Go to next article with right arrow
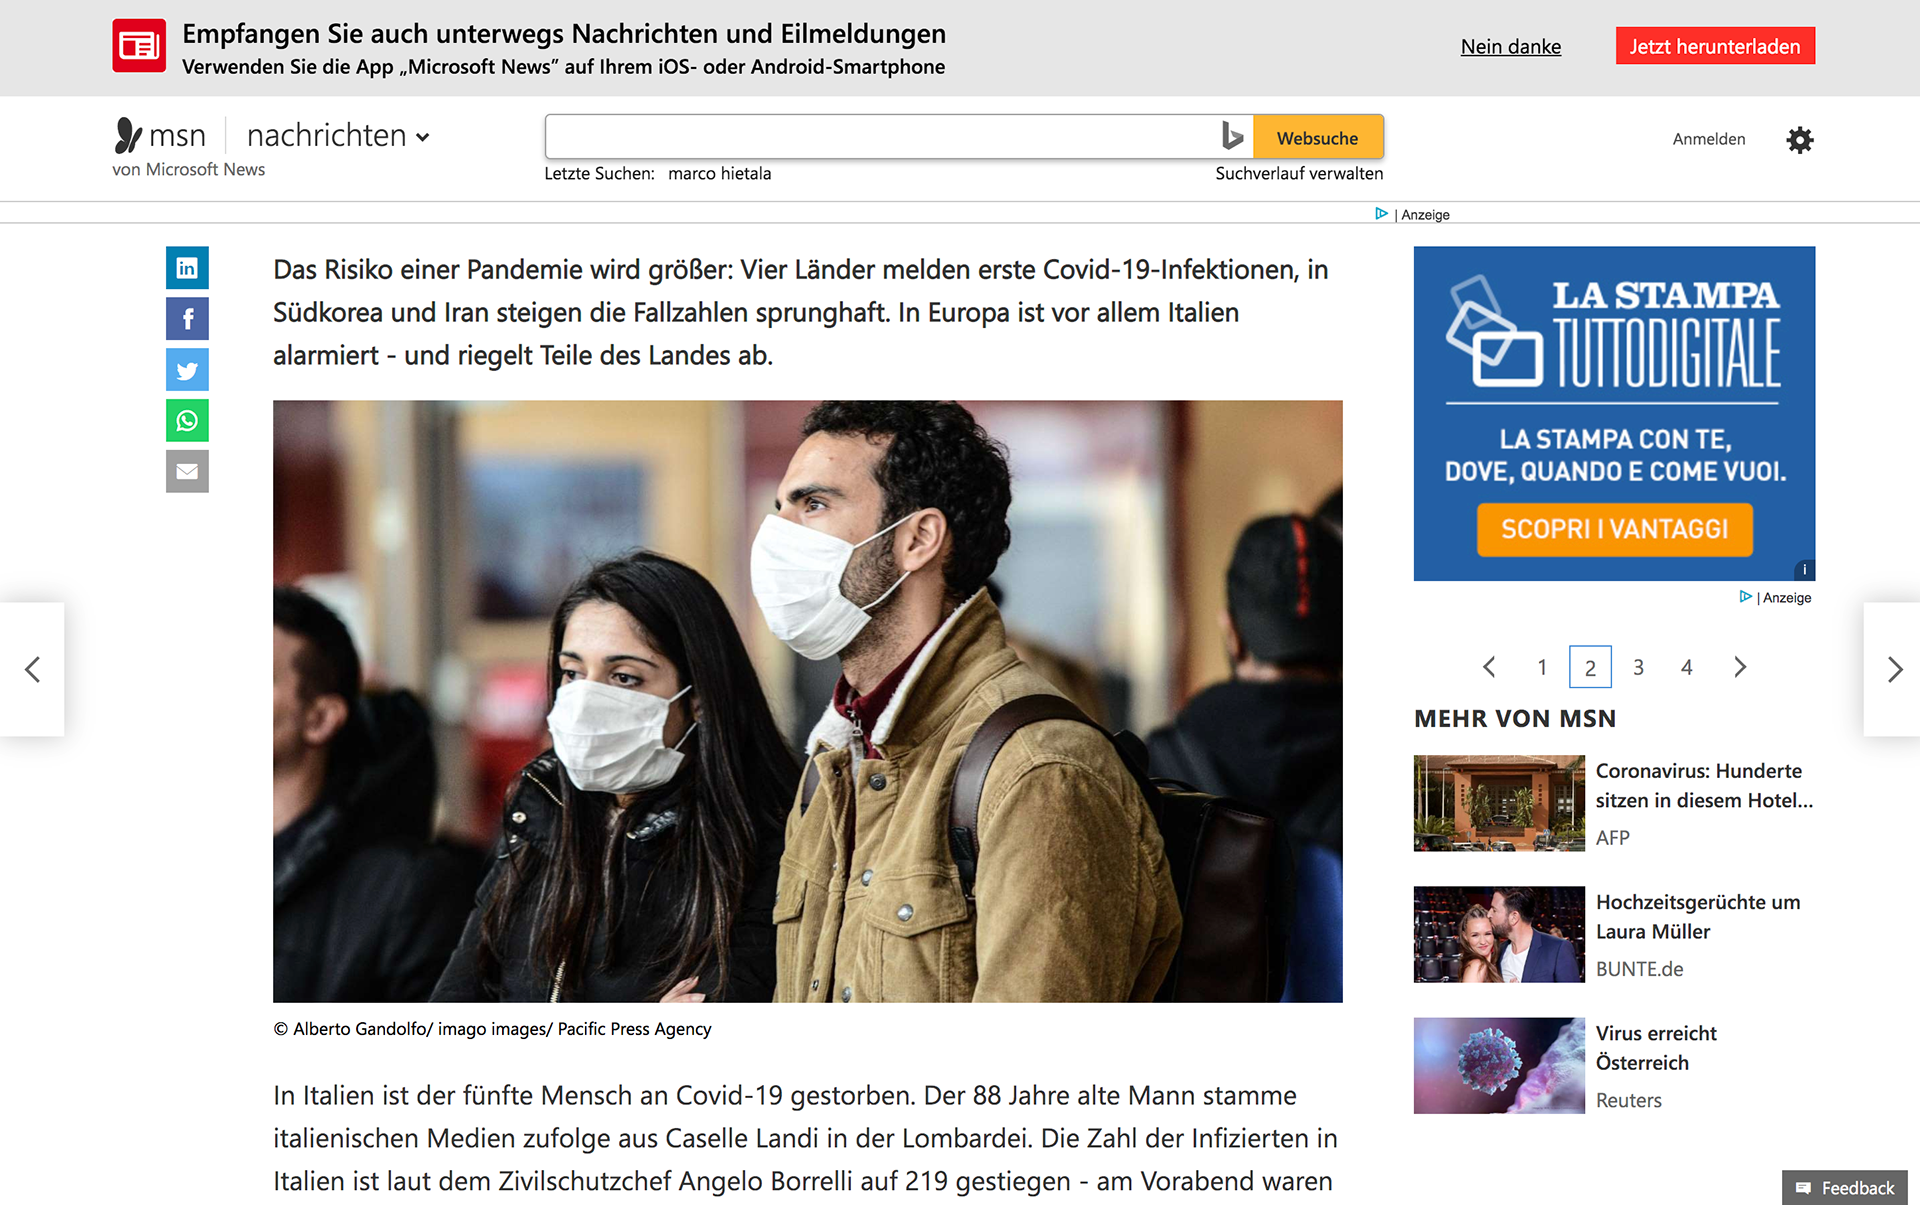This screenshot has width=1920, height=1205. coord(1894,669)
